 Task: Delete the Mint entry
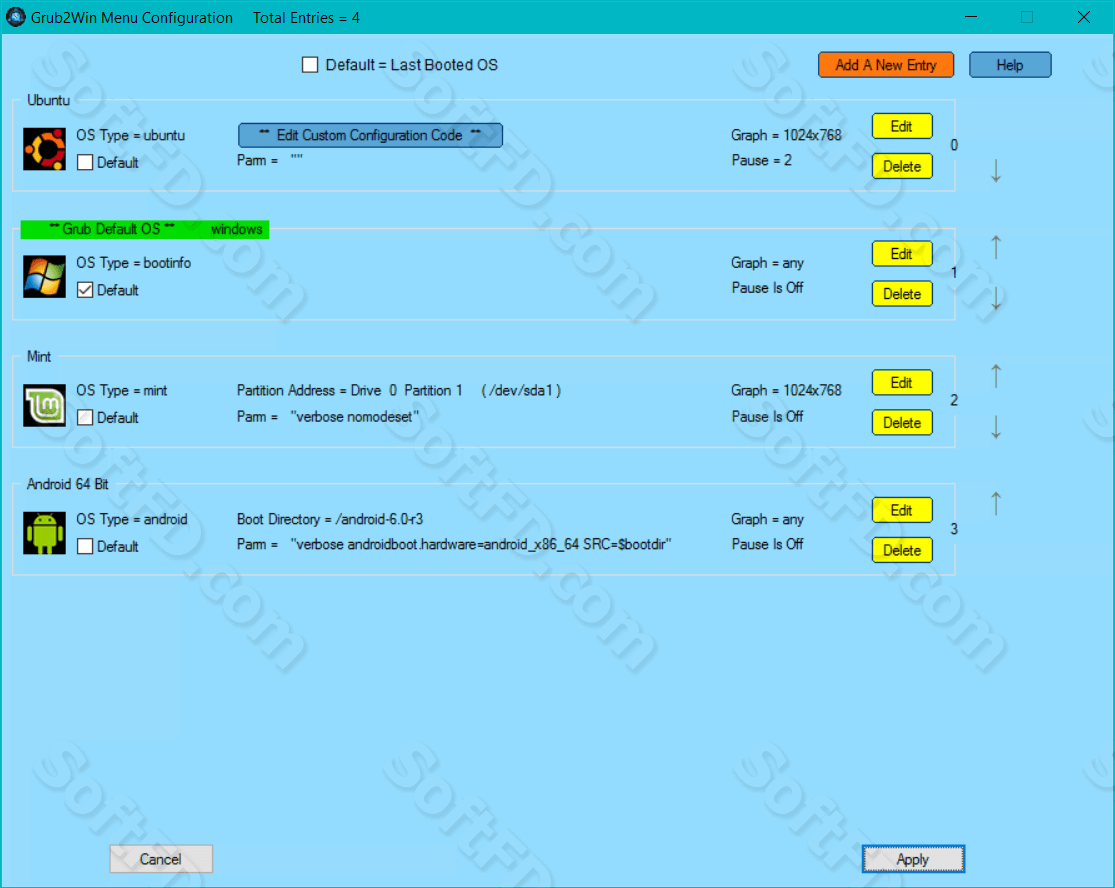902,422
